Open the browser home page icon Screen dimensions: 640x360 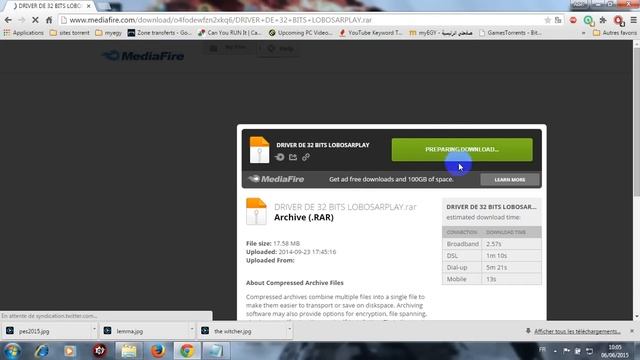(49, 20)
